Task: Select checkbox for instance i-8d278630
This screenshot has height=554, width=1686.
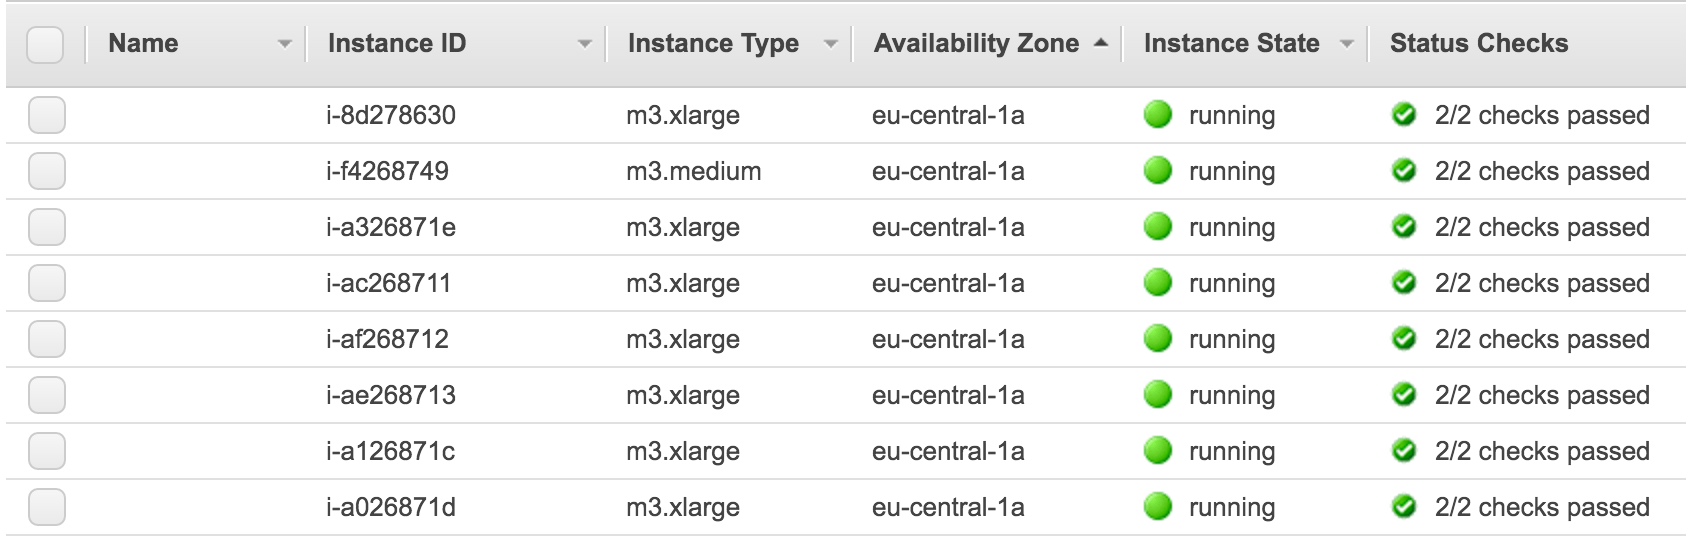Action: [x=47, y=116]
